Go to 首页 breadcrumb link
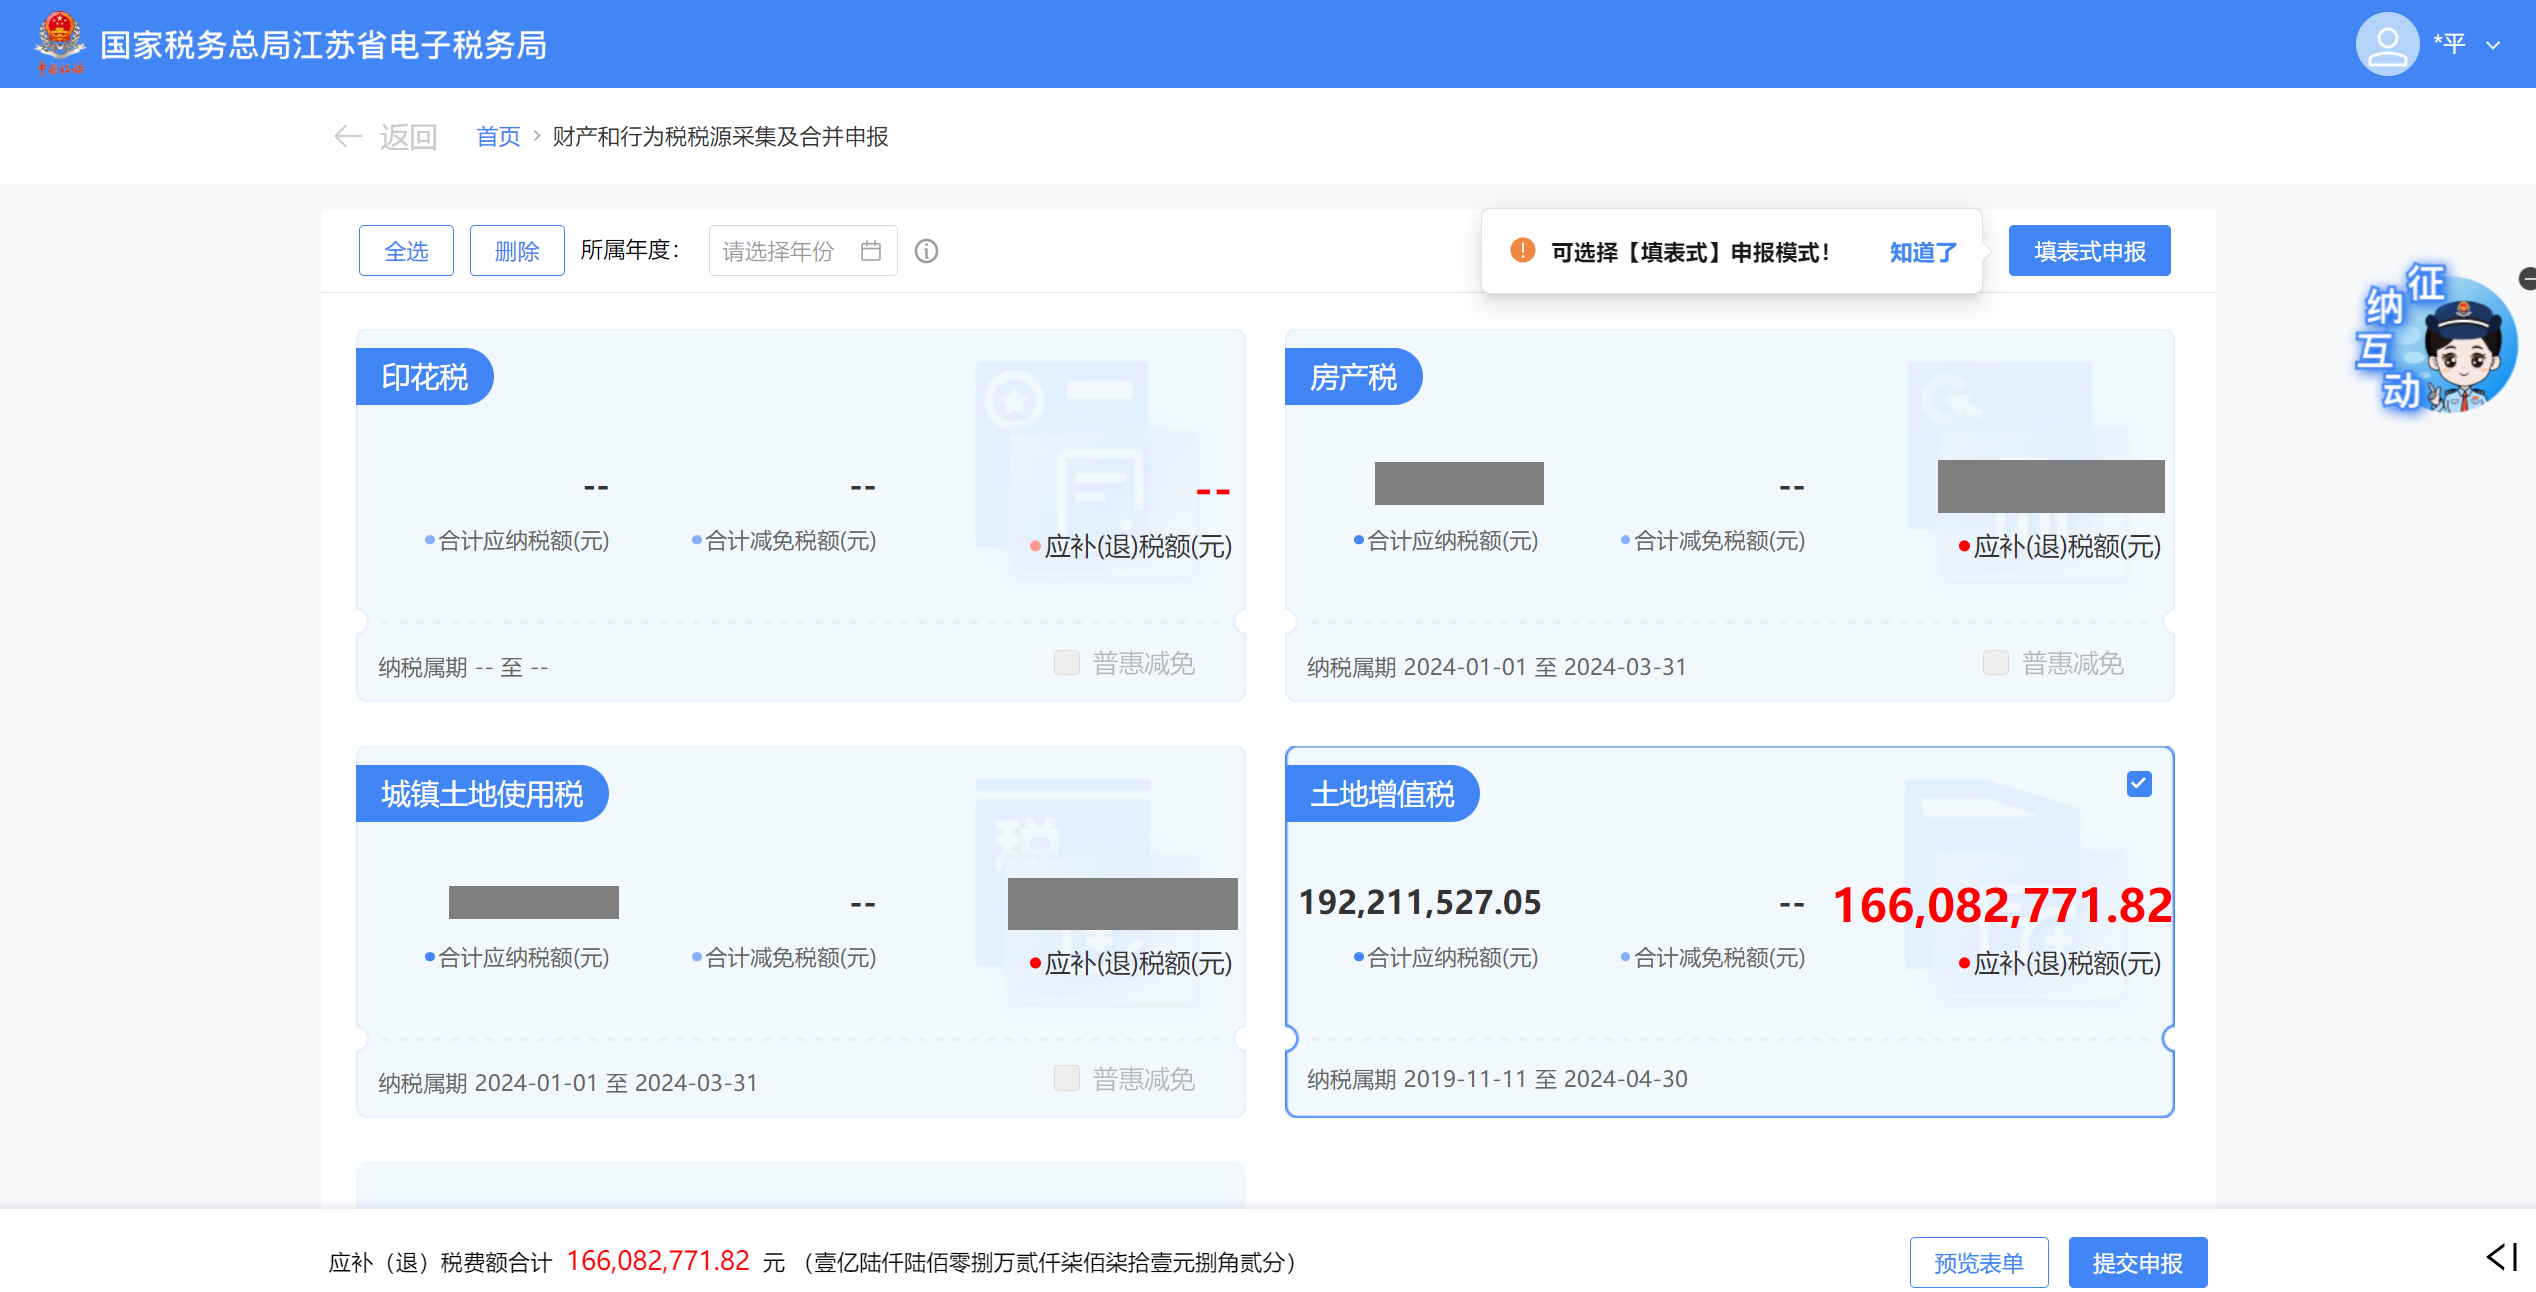The width and height of the screenshot is (2536, 1292). pyautogui.click(x=498, y=137)
